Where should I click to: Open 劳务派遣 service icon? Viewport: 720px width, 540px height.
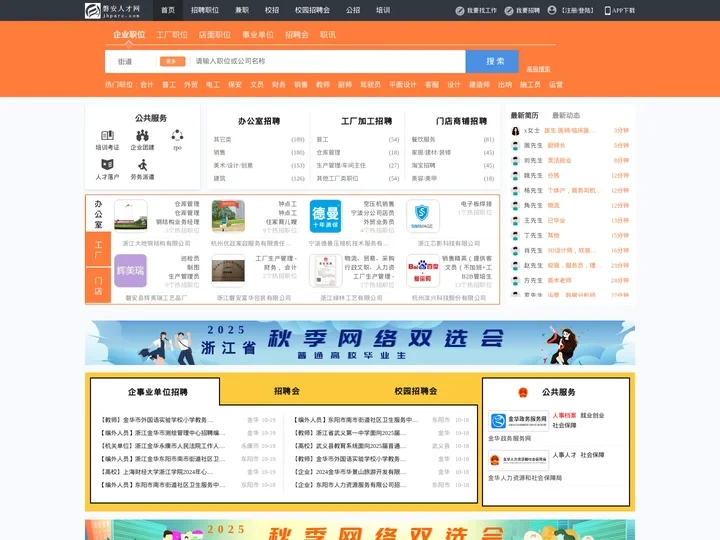click(x=142, y=164)
